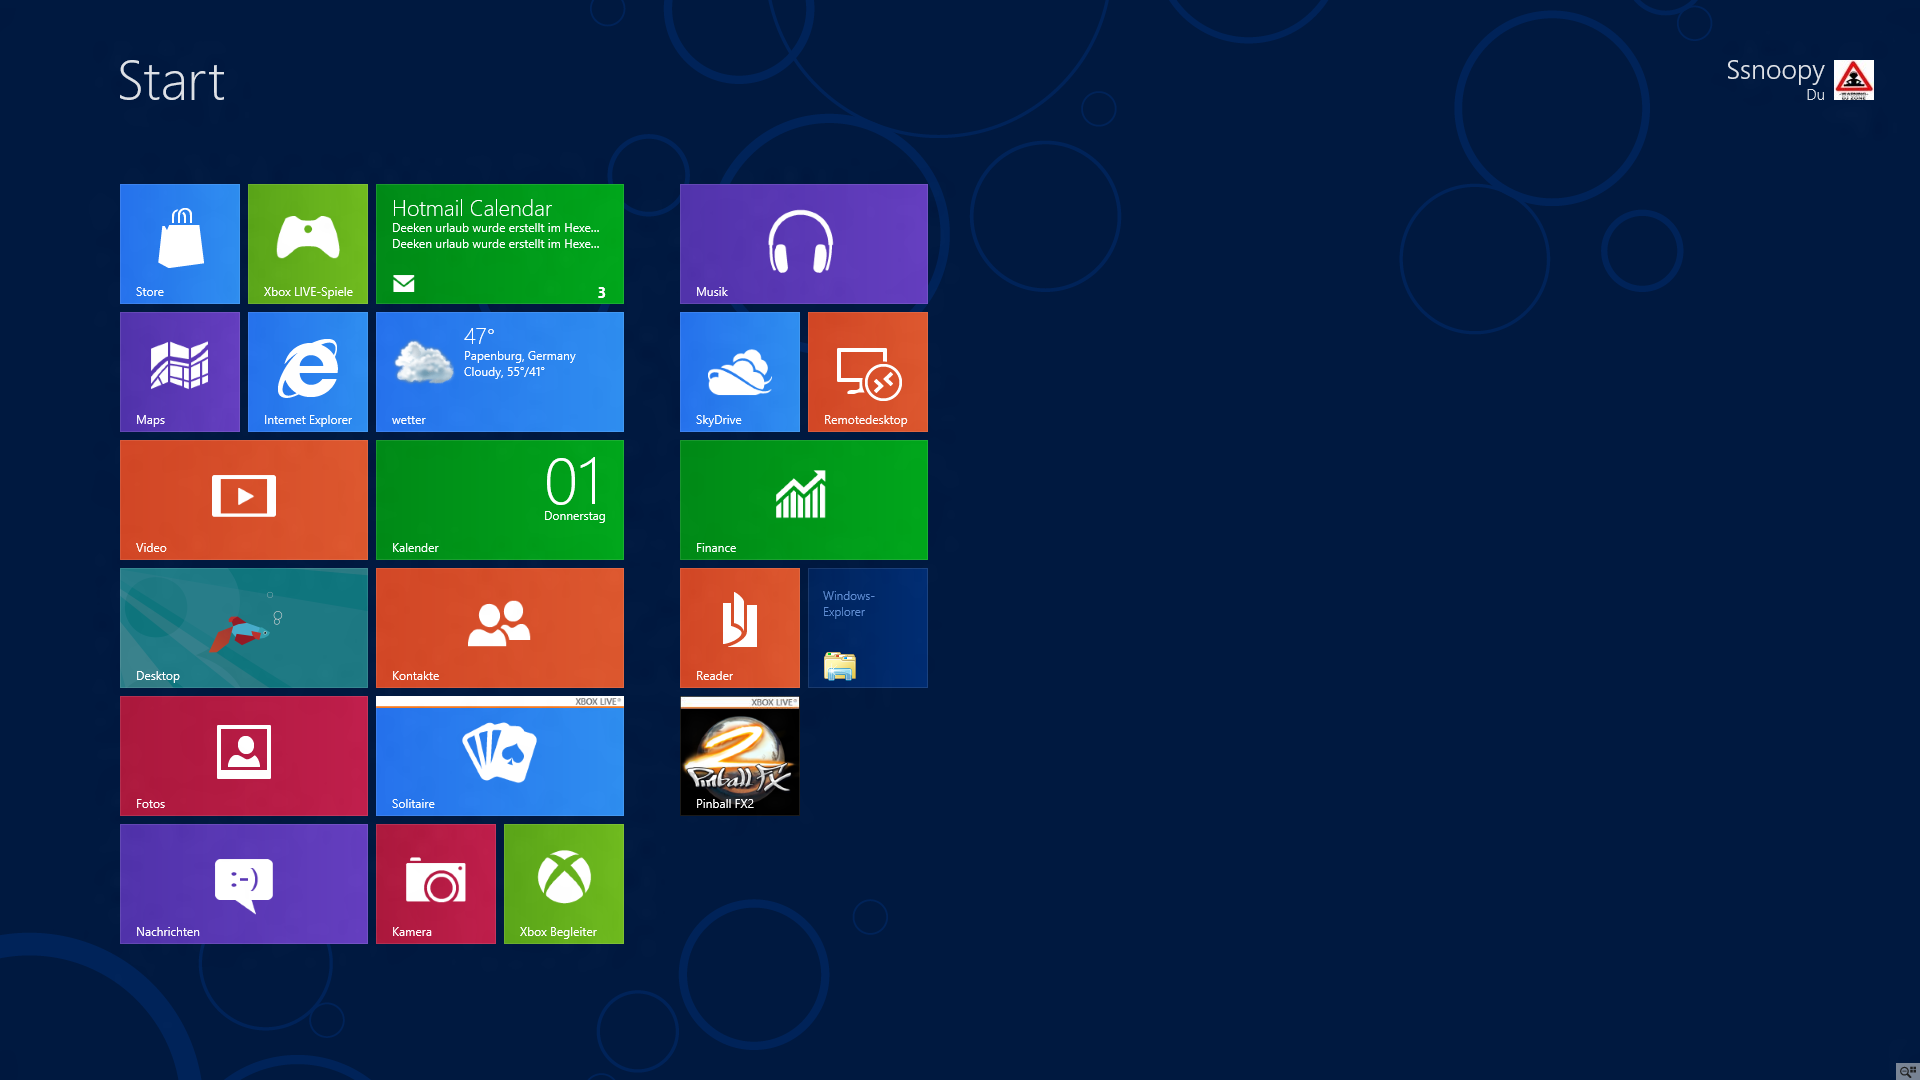This screenshot has width=1920, height=1080.
Task: Open the Hotmail Calendar mail tile
Action: point(500,244)
